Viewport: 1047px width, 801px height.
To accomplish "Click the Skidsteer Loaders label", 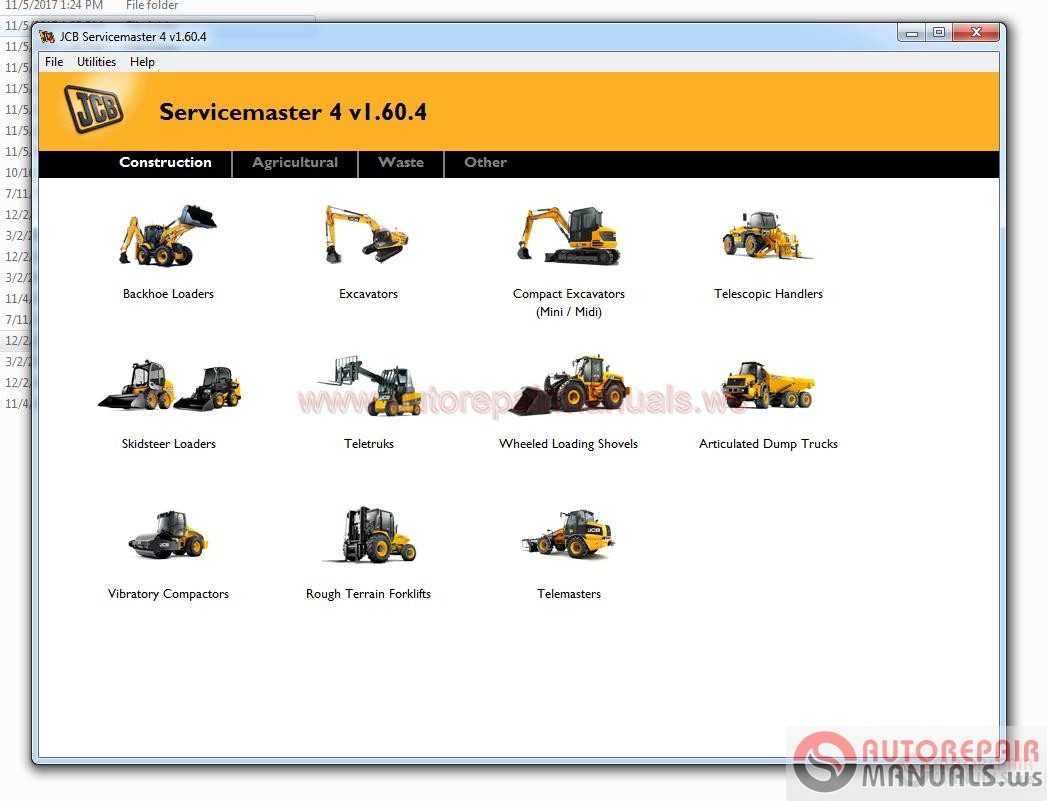I will [x=168, y=444].
